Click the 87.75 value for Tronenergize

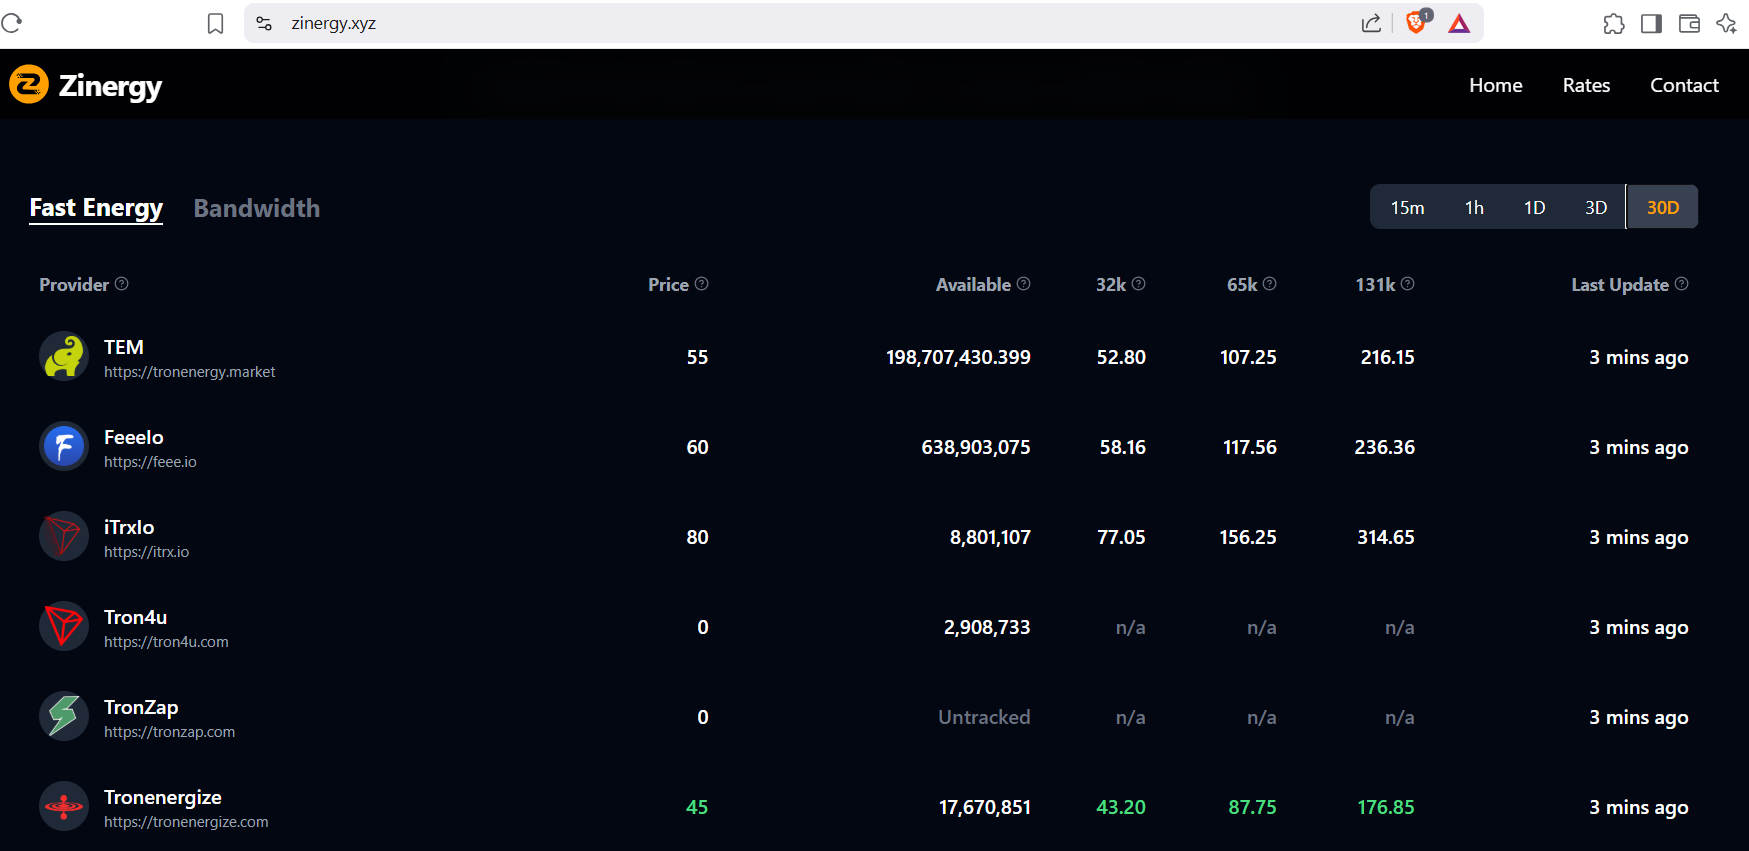click(x=1252, y=807)
